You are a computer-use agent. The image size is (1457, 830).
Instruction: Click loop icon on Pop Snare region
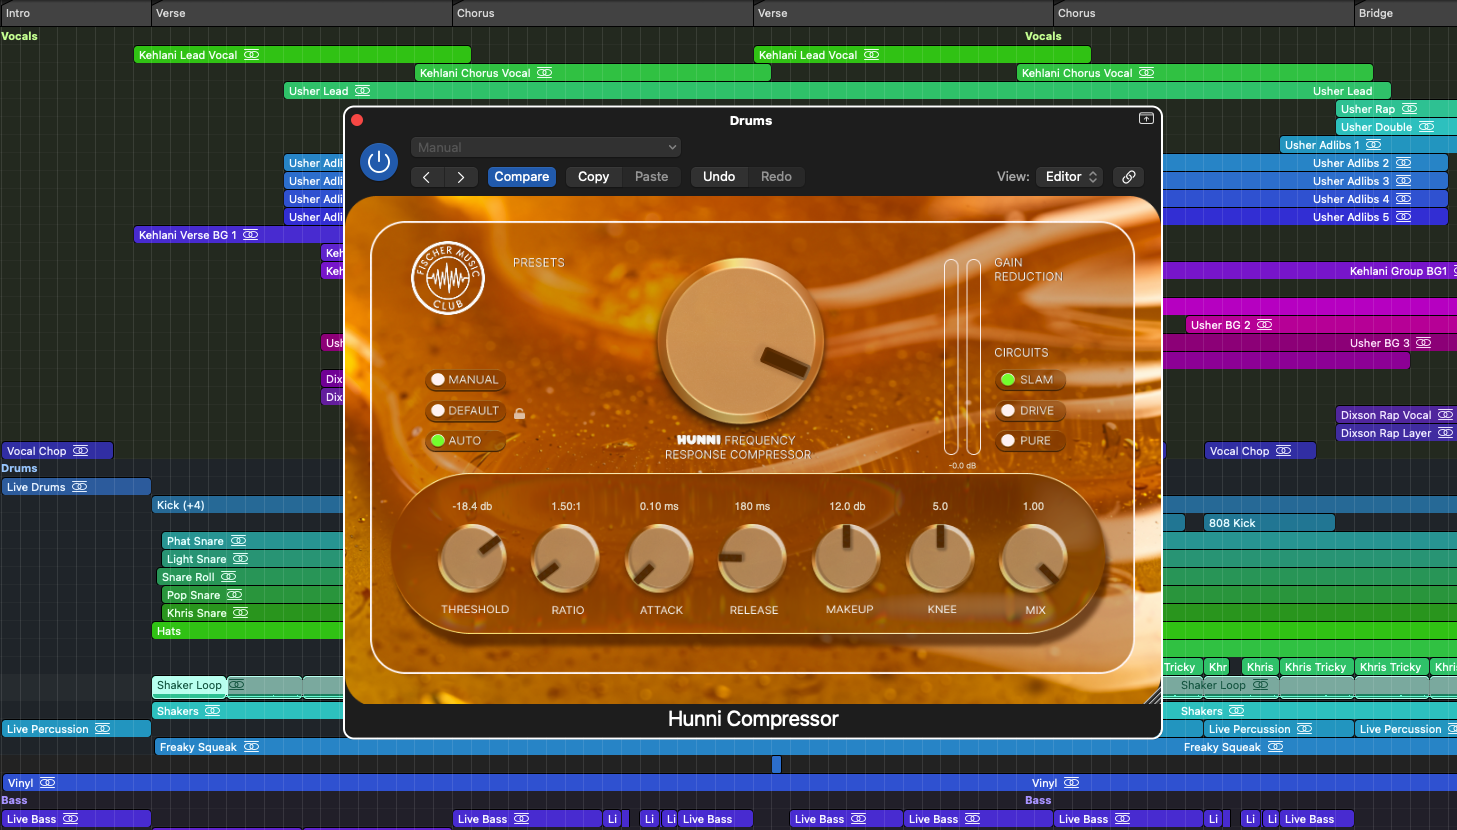point(234,595)
